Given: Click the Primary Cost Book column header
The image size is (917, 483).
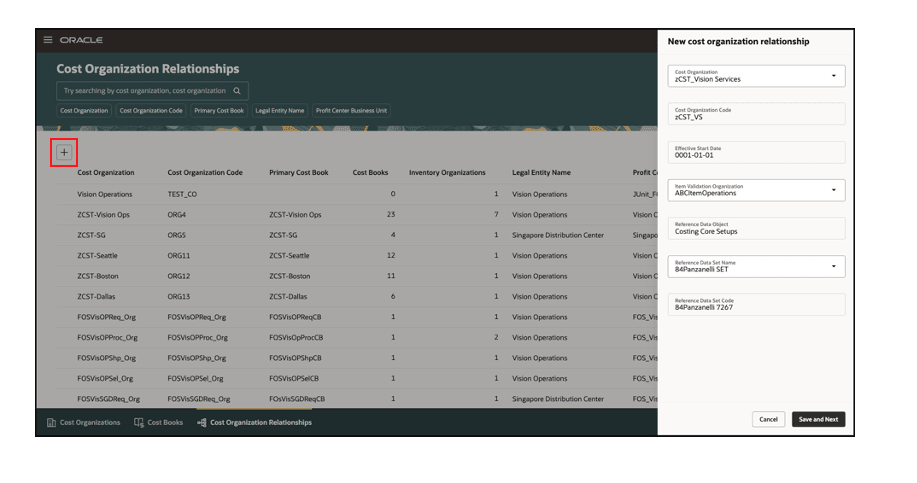Looking at the screenshot, I should [298, 172].
